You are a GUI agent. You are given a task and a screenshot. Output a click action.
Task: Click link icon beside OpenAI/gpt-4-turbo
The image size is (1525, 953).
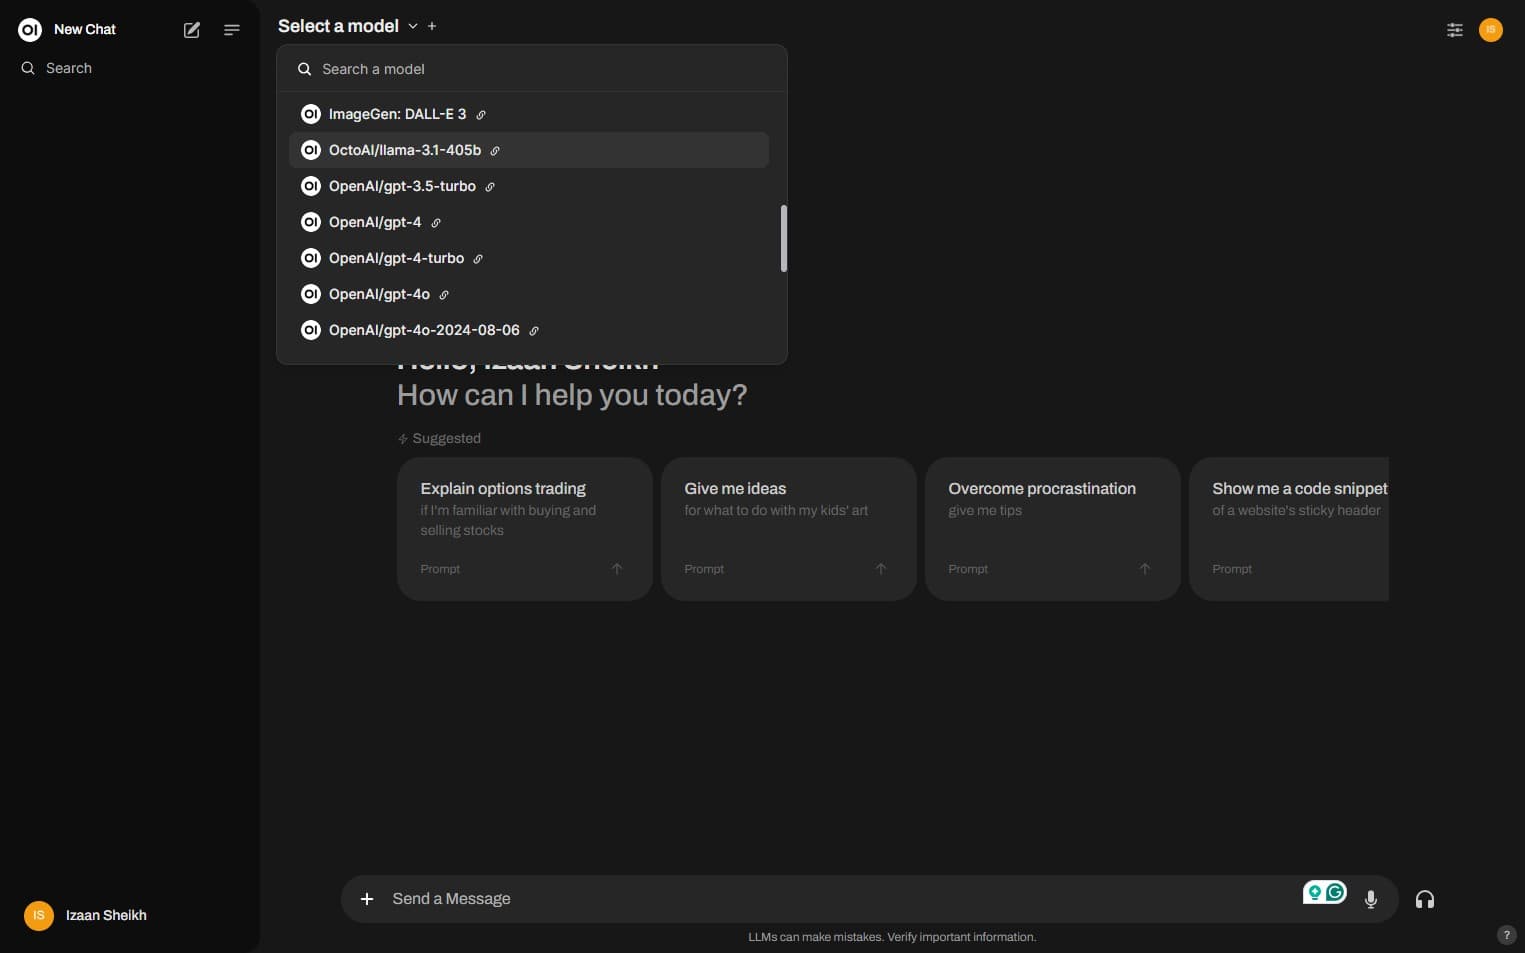[478, 259]
